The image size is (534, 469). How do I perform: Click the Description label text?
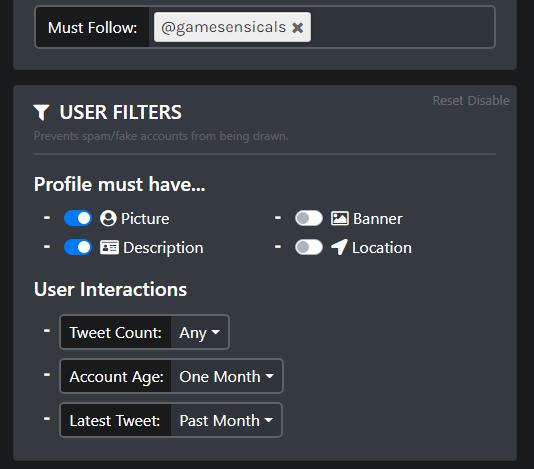coord(163,248)
